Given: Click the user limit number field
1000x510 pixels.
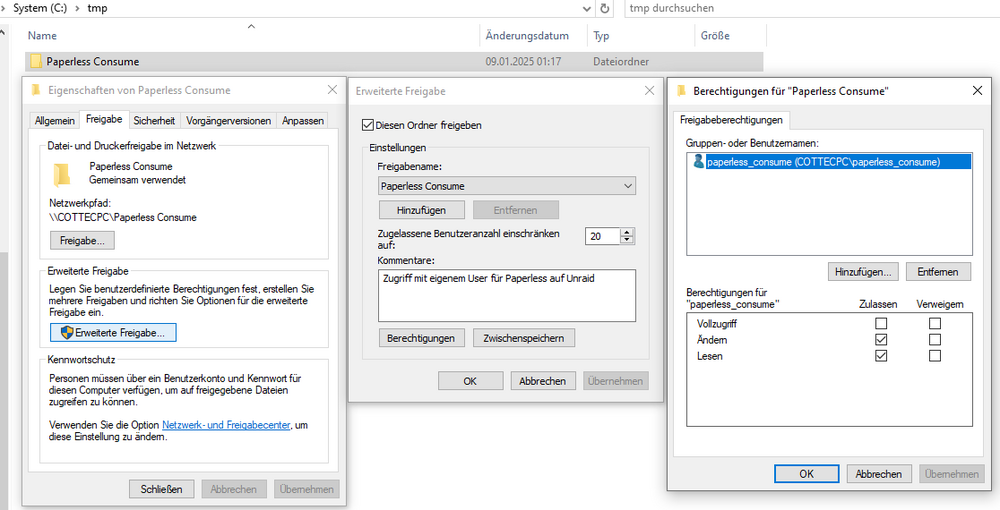Looking at the screenshot, I should pyautogui.click(x=603, y=236).
